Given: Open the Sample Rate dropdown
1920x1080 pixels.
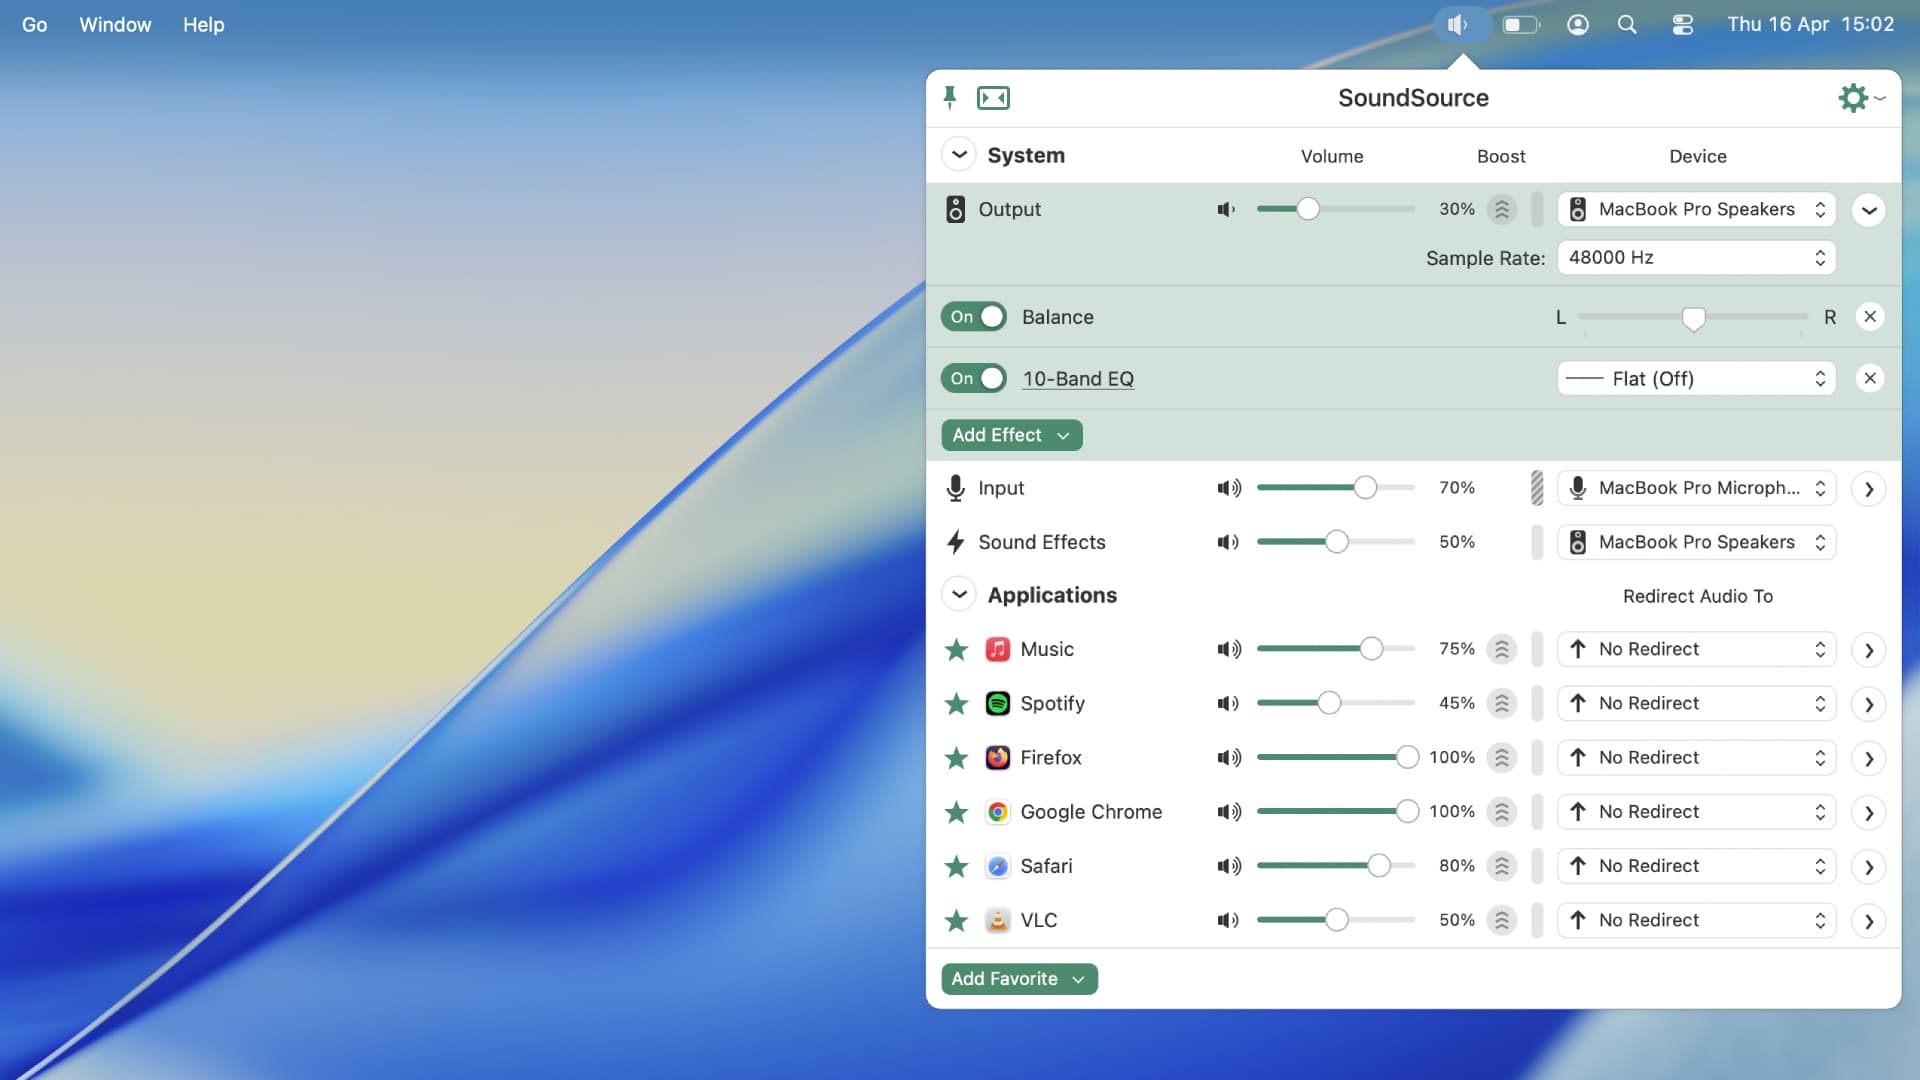Looking at the screenshot, I should pos(1696,257).
